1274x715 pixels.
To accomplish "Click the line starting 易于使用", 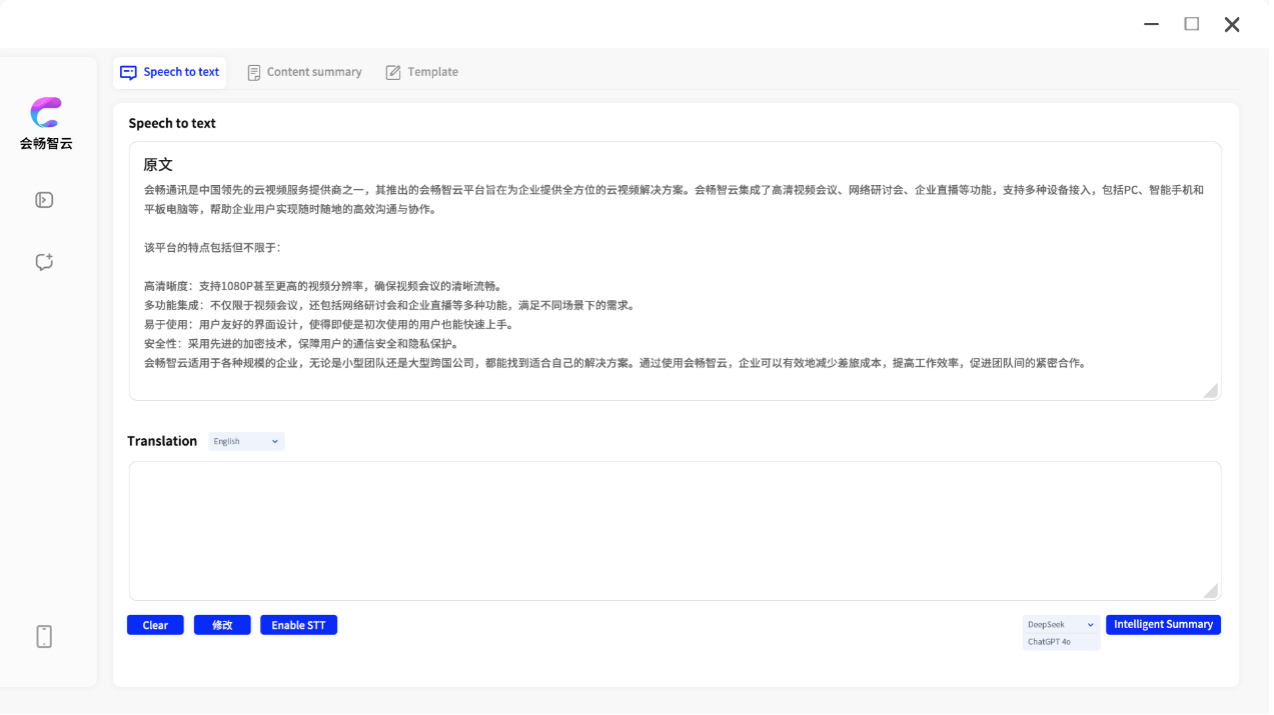I will [329, 324].
